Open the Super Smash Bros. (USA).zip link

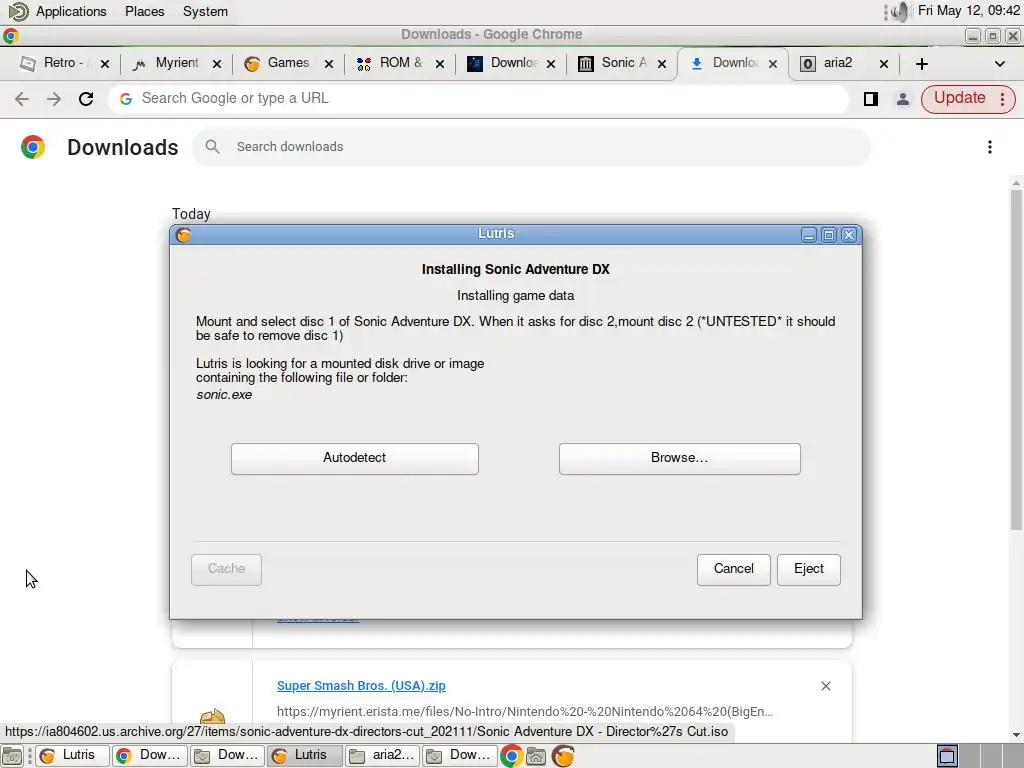pos(361,686)
